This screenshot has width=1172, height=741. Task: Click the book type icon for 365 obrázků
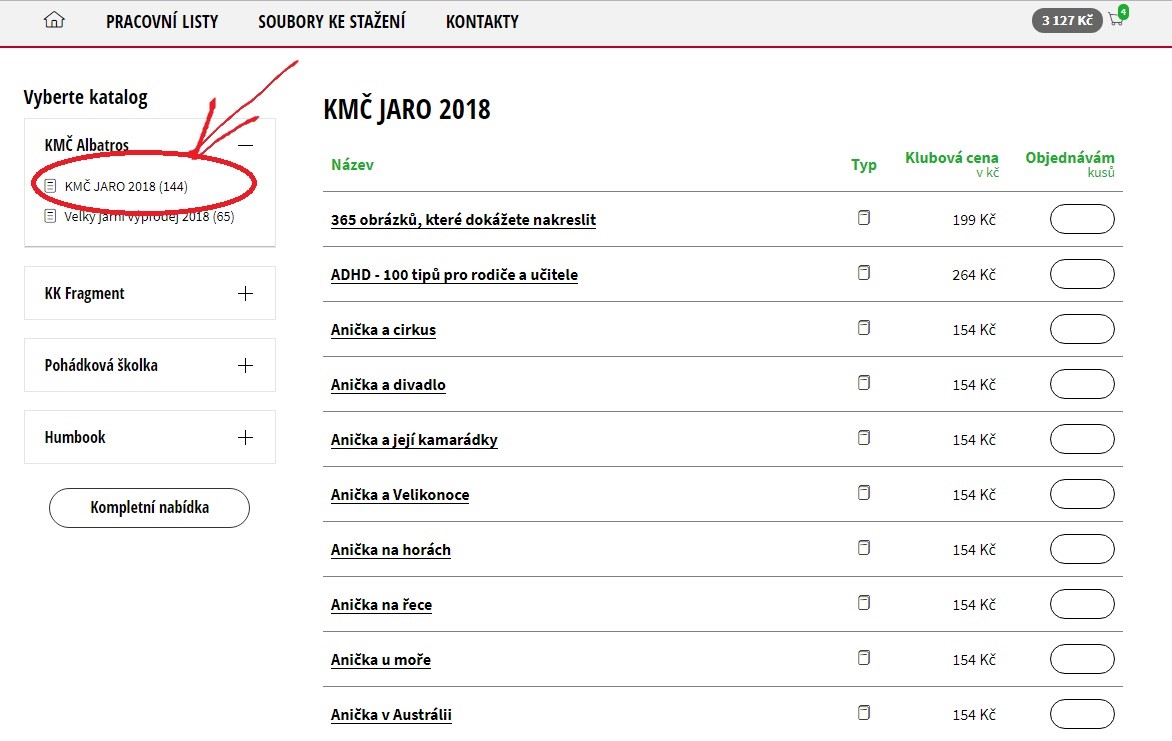863,218
